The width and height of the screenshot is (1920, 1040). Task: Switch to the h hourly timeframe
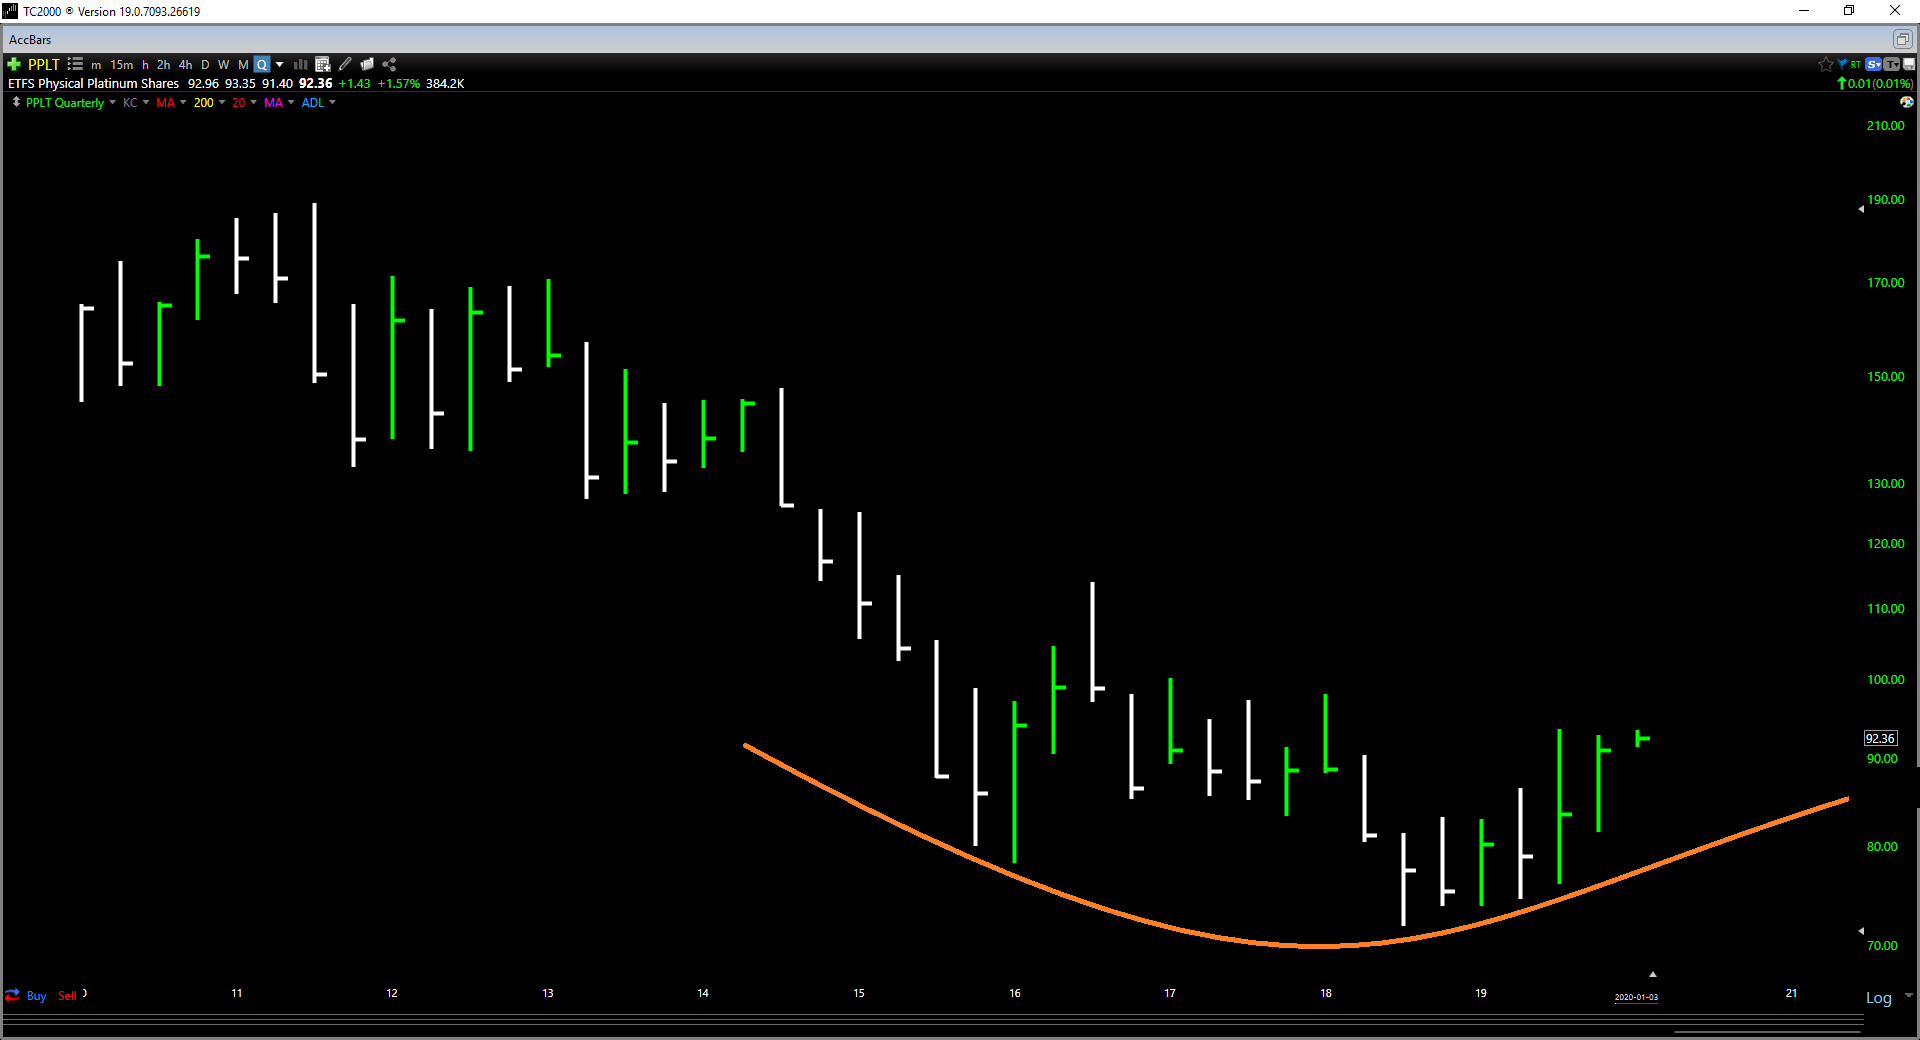(x=145, y=65)
